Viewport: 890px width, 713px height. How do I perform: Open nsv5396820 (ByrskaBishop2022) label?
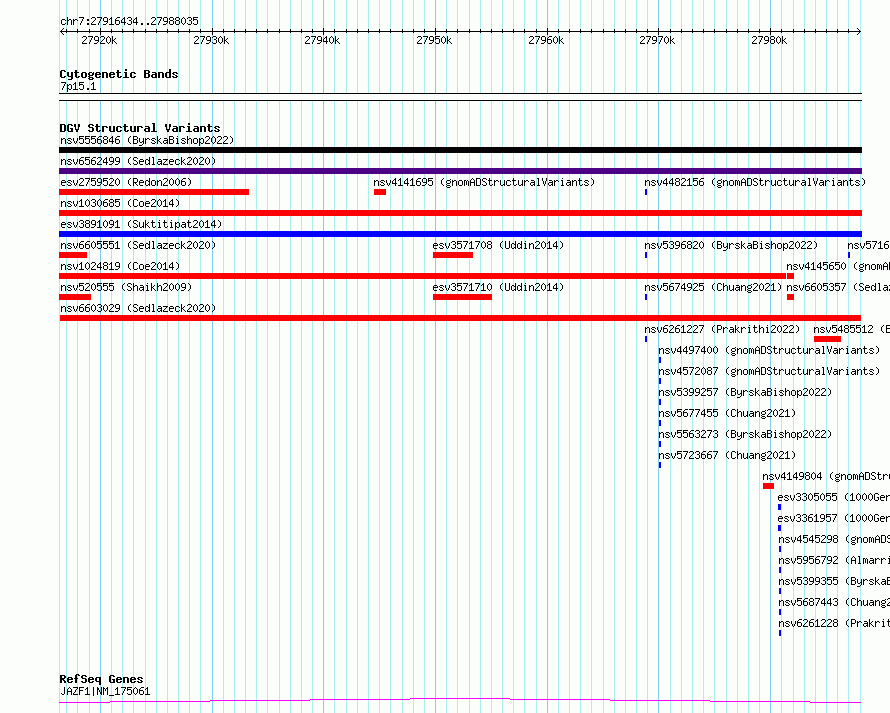(x=731, y=245)
